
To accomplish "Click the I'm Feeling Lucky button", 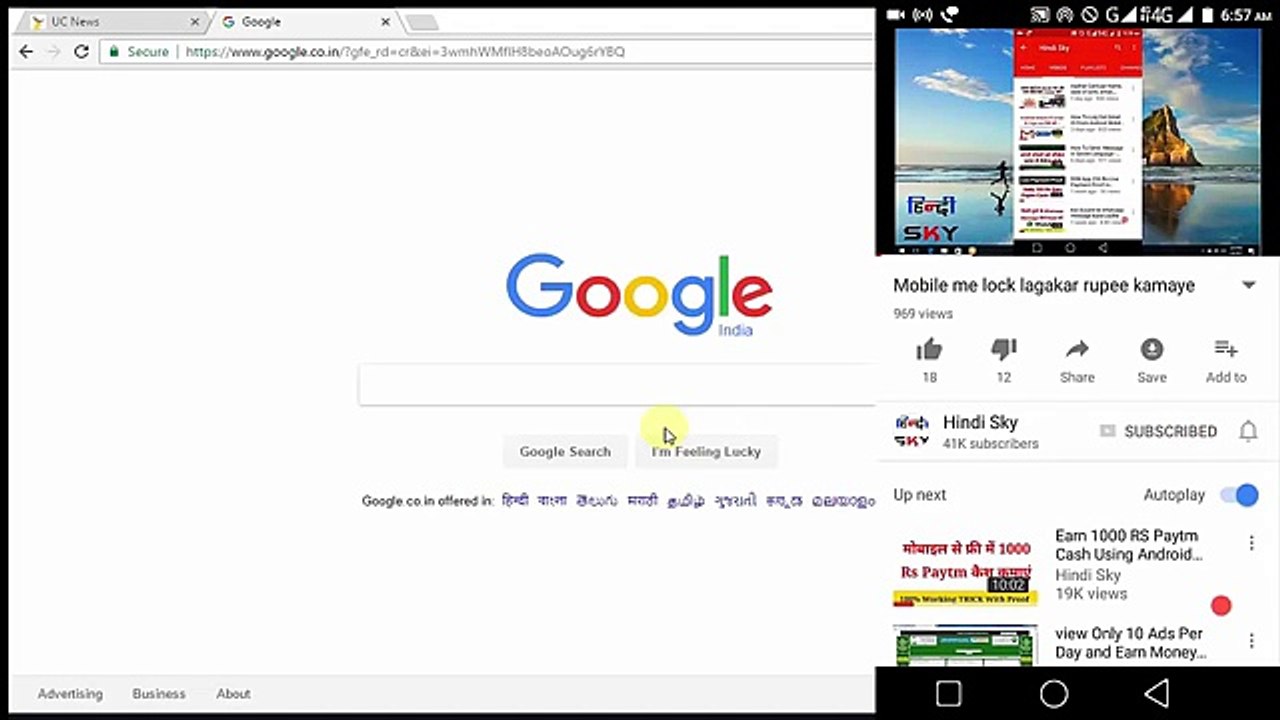I will (706, 452).
